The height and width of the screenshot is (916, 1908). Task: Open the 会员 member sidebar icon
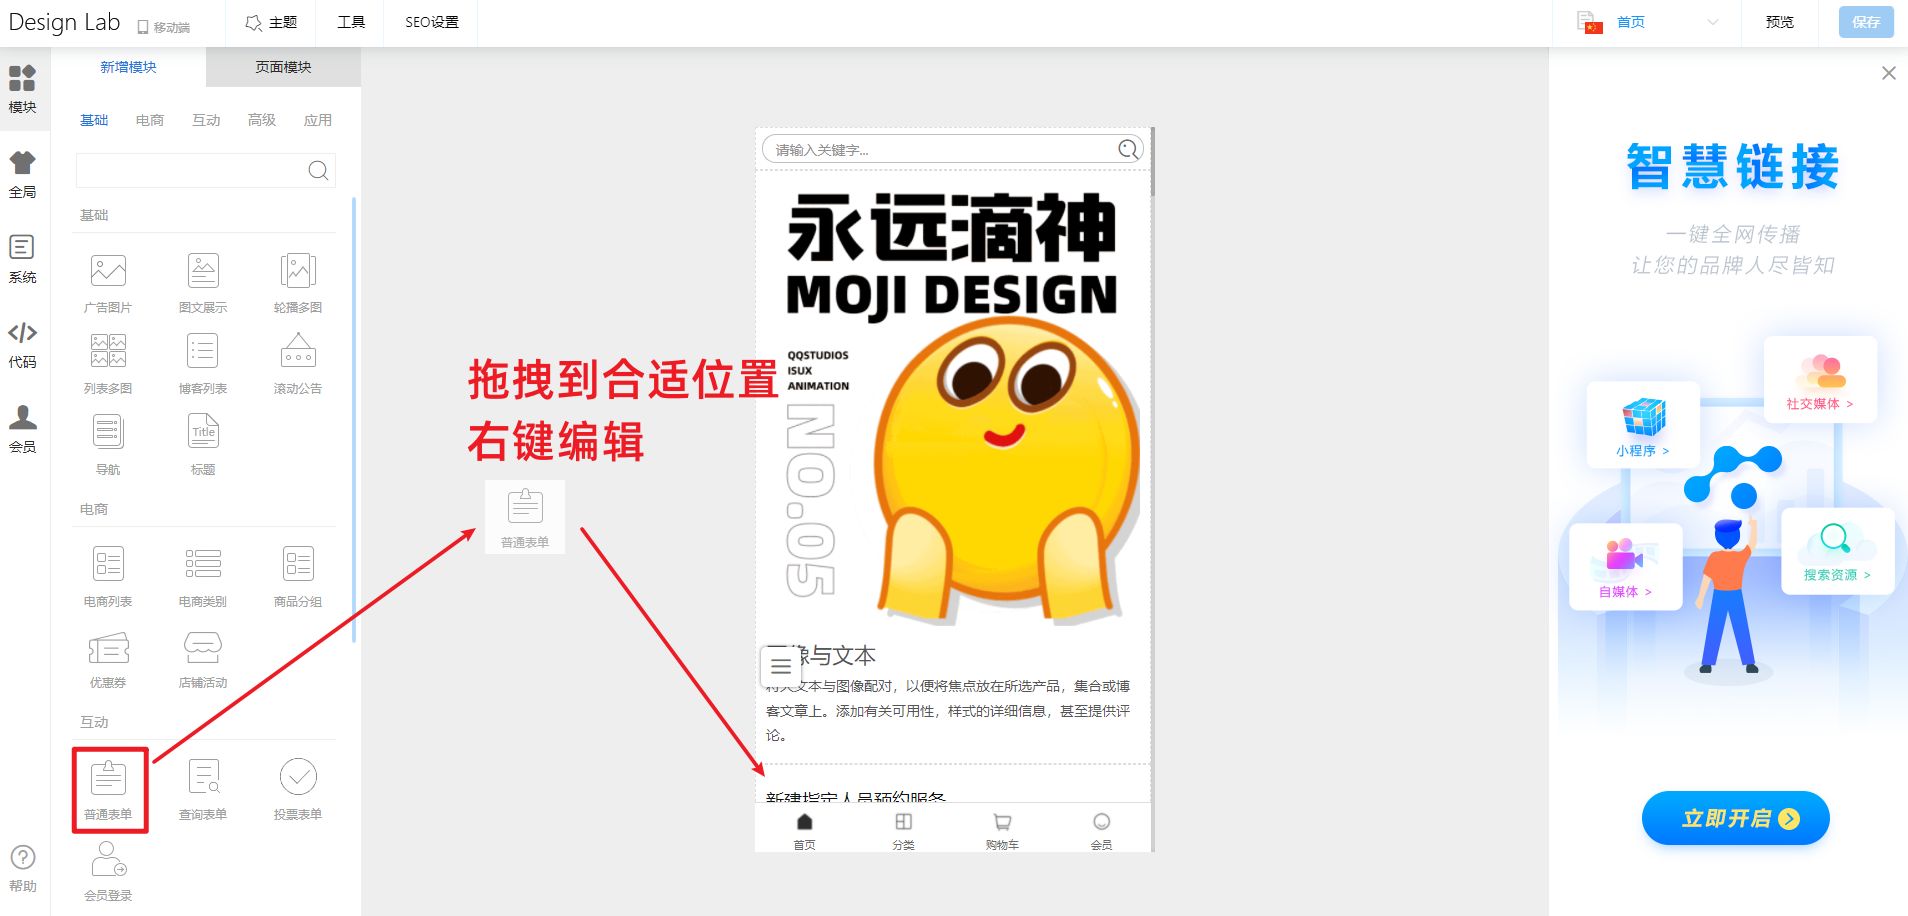pos(22,429)
